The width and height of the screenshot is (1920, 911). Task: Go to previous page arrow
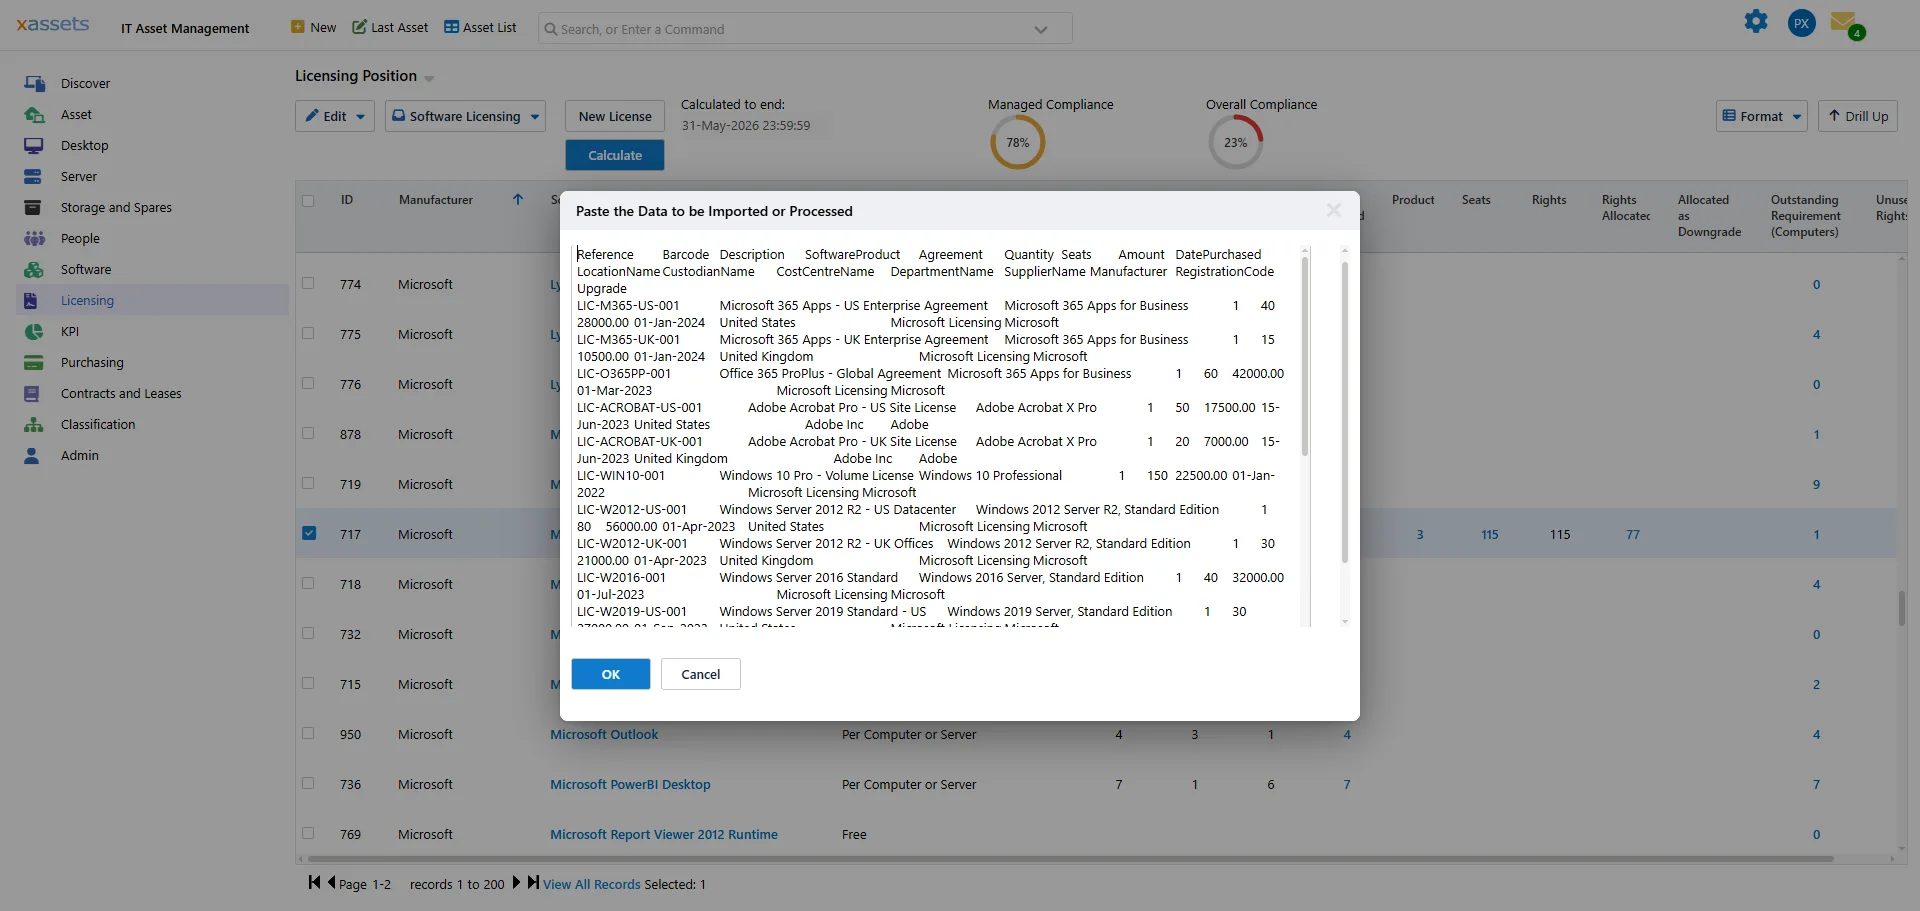pos(331,882)
